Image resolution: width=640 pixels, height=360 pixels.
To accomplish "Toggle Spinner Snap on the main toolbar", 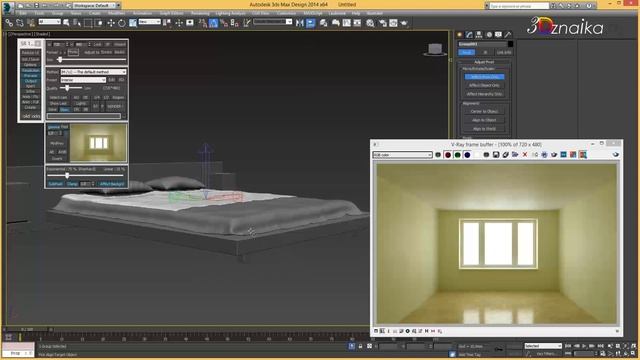I will click(235, 23).
